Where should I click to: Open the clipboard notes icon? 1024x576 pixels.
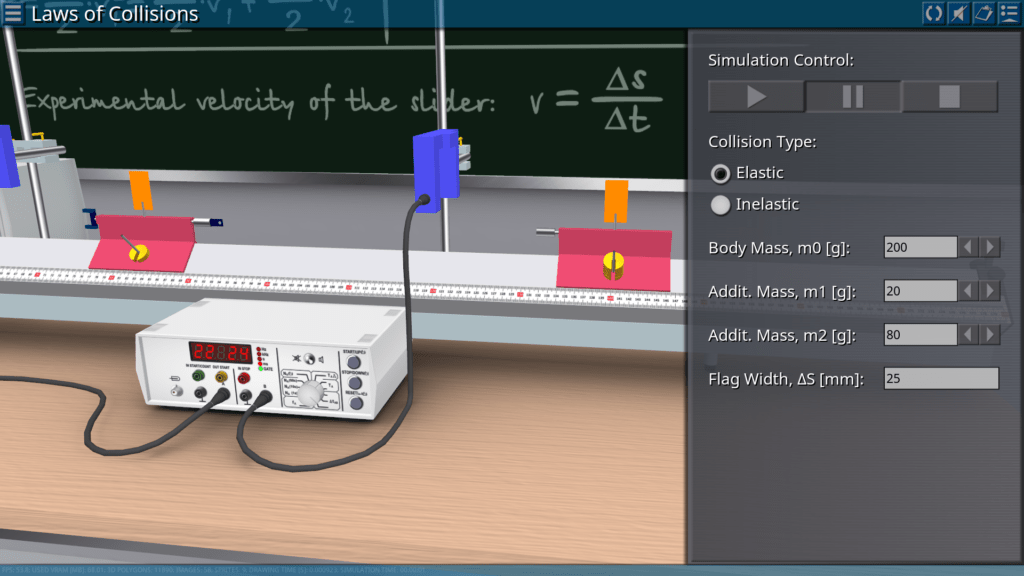click(982, 13)
